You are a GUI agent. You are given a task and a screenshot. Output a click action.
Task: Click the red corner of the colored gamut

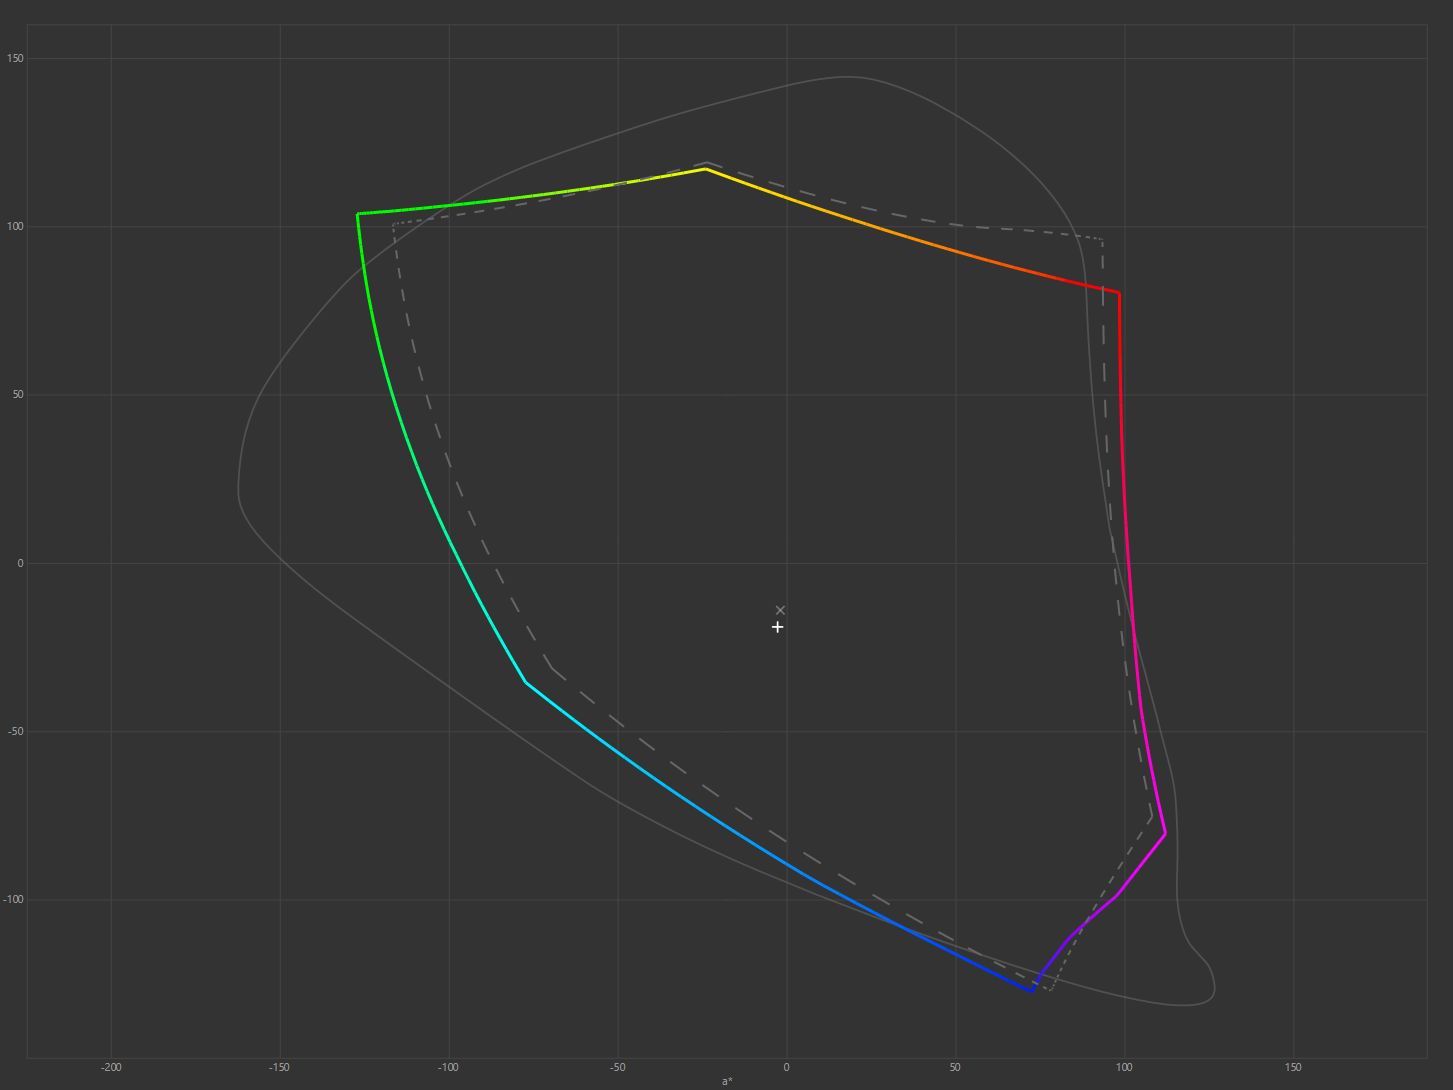(1119, 293)
